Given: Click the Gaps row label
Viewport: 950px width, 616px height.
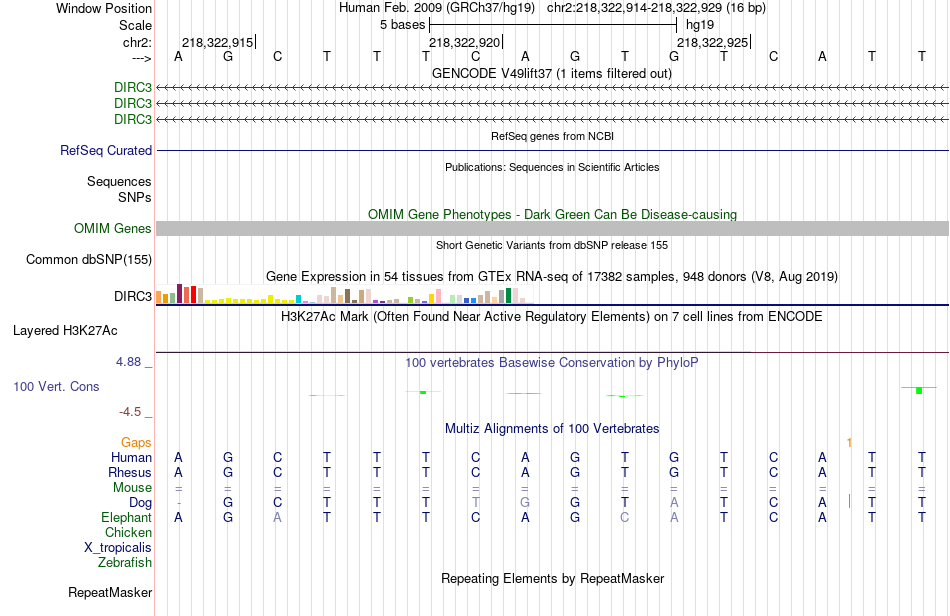Looking at the screenshot, I should click(136, 443).
